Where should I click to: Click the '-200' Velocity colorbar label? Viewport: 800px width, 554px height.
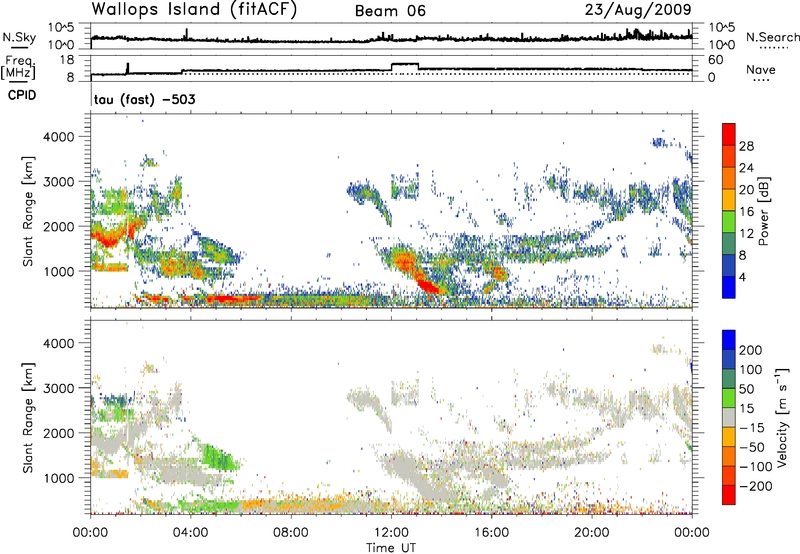click(x=755, y=486)
